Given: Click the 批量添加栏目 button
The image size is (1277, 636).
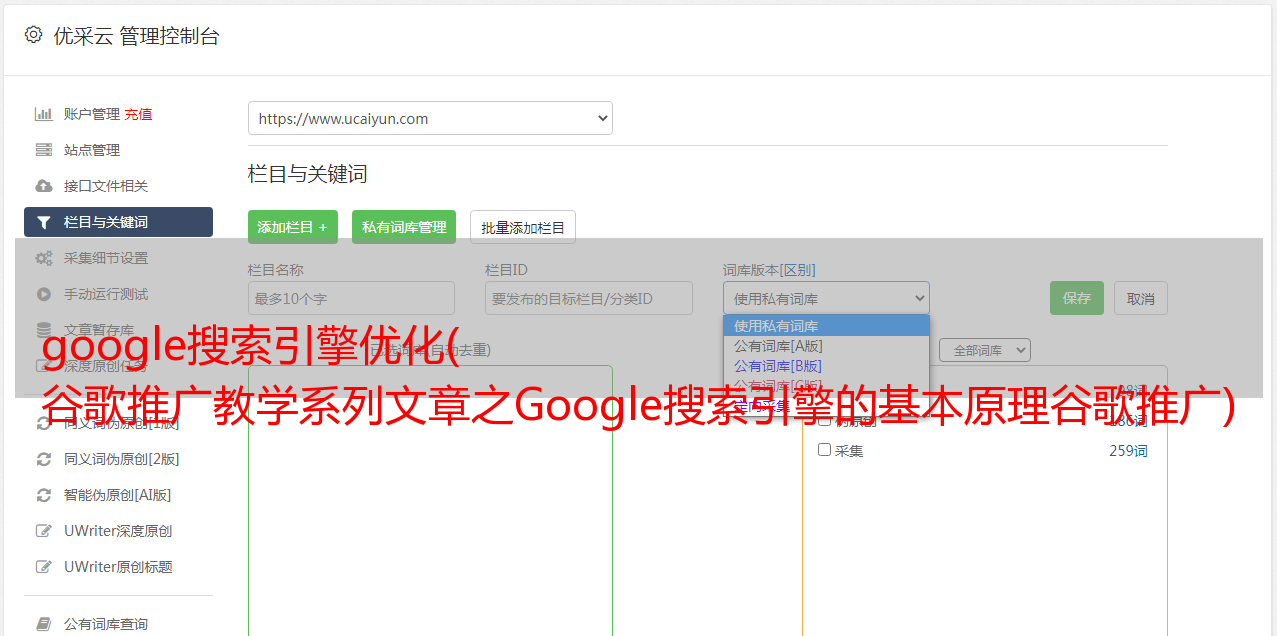Looking at the screenshot, I should pyautogui.click(x=523, y=227).
